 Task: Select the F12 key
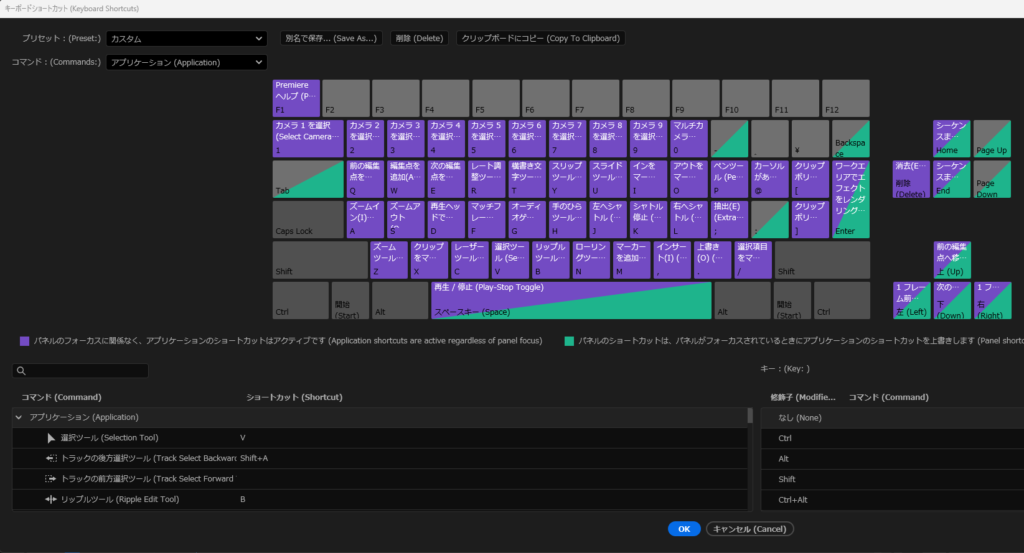[846, 98]
